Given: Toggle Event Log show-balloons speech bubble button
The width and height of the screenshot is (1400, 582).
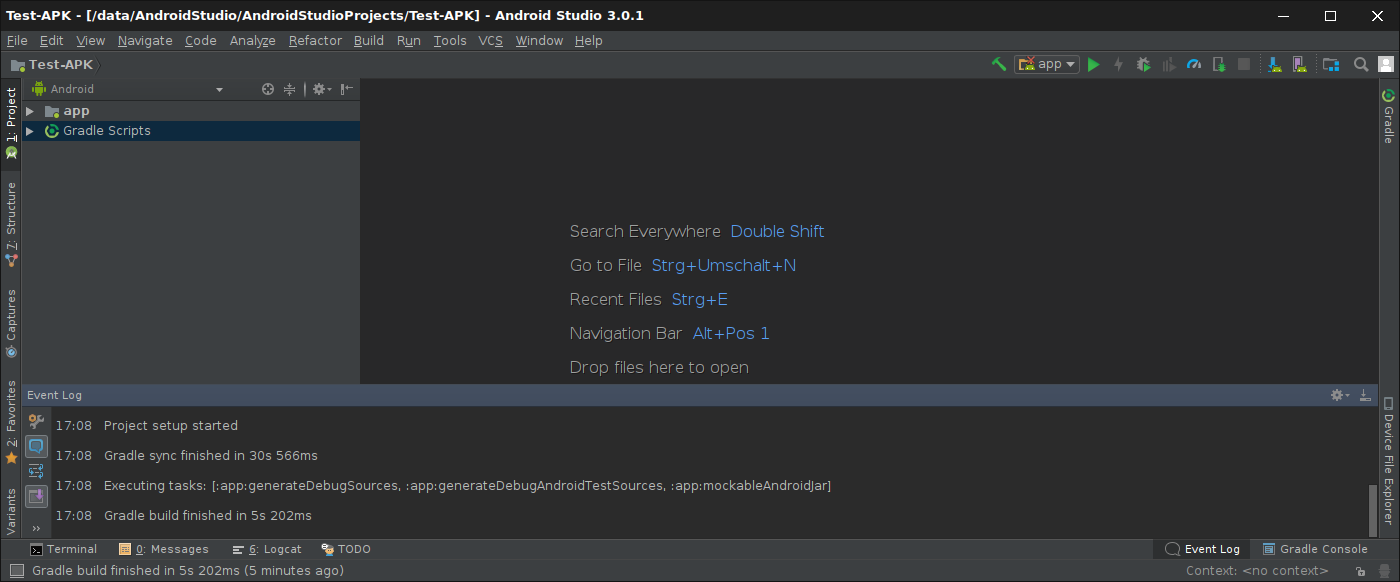Looking at the screenshot, I should click(x=36, y=446).
